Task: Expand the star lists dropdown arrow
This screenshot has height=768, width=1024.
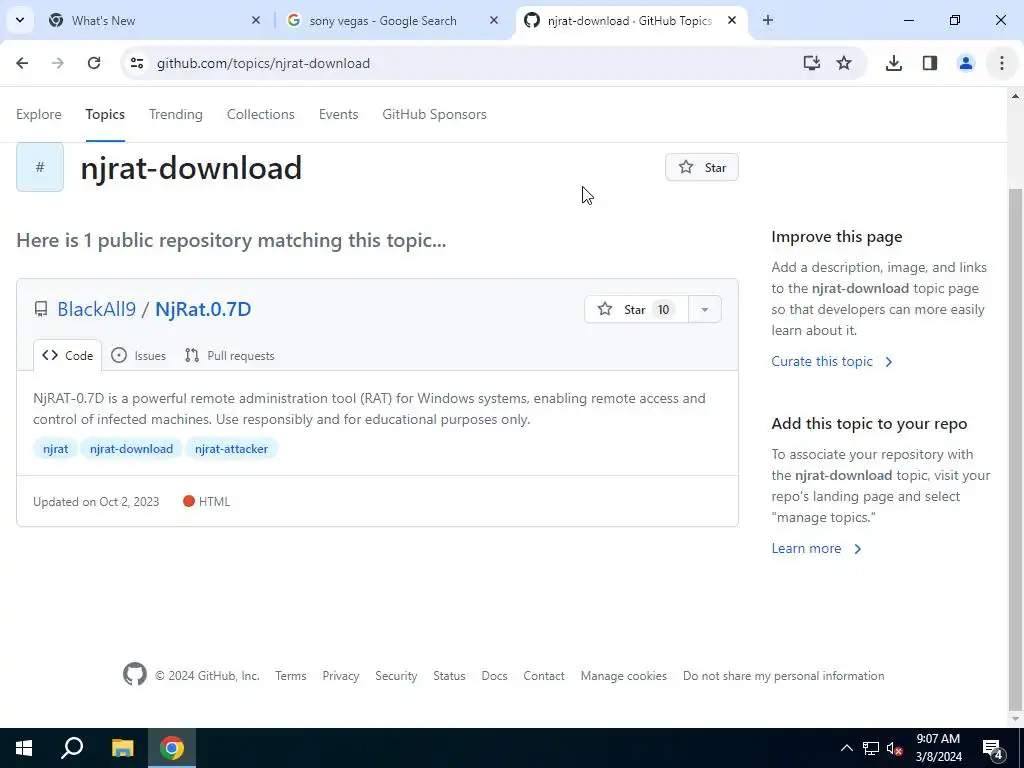Action: click(x=705, y=310)
